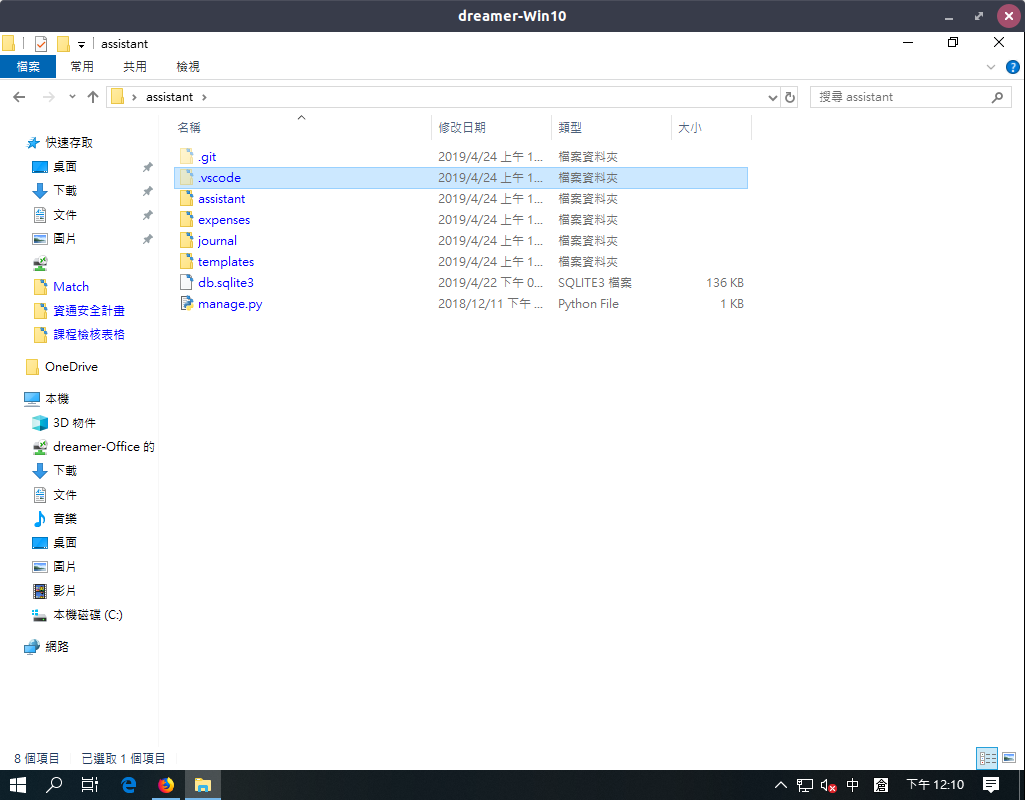1025x800 pixels.
Task: Click the Back navigation arrow
Action: (18, 97)
